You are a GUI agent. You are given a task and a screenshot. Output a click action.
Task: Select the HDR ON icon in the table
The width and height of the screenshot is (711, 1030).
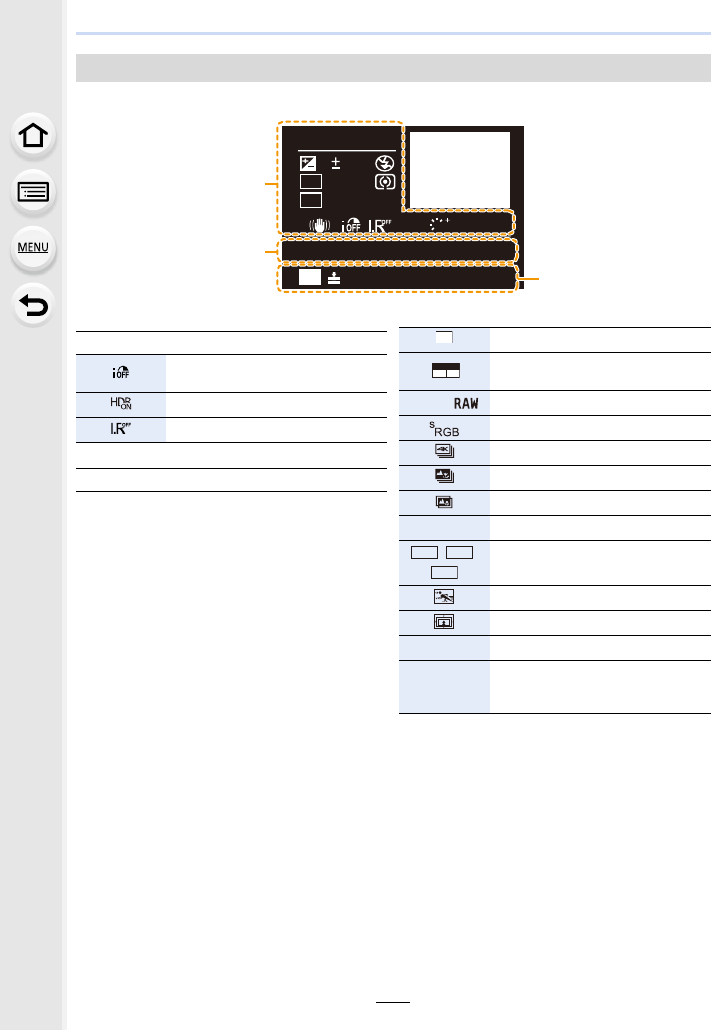[121, 403]
